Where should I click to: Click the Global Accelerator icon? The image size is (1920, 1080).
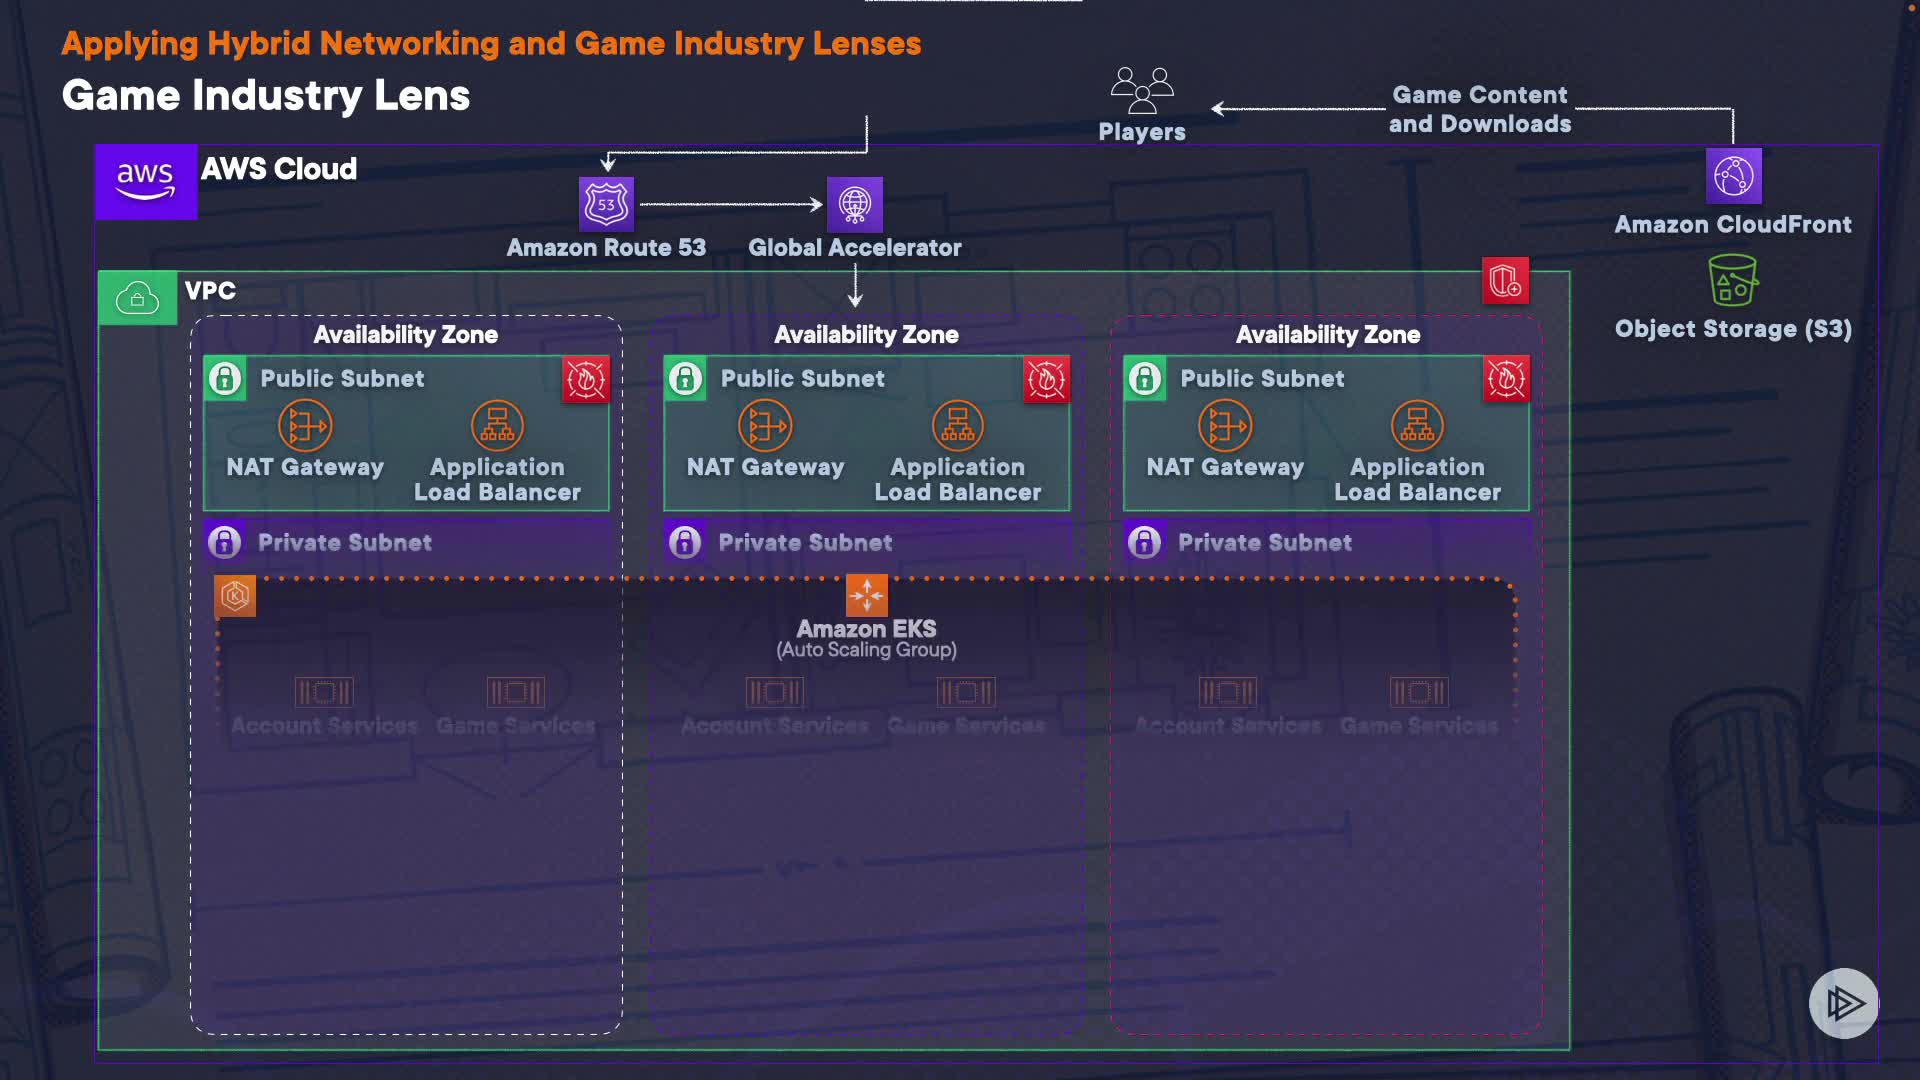point(854,204)
